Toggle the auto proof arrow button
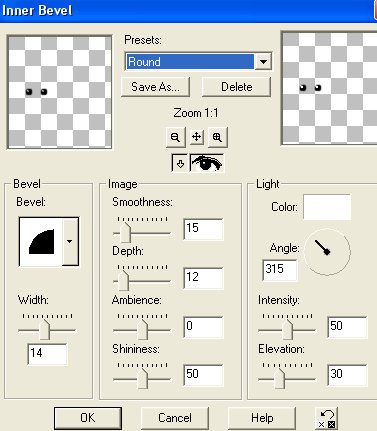The height and width of the screenshot is (431, 377). (x=180, y=163)
